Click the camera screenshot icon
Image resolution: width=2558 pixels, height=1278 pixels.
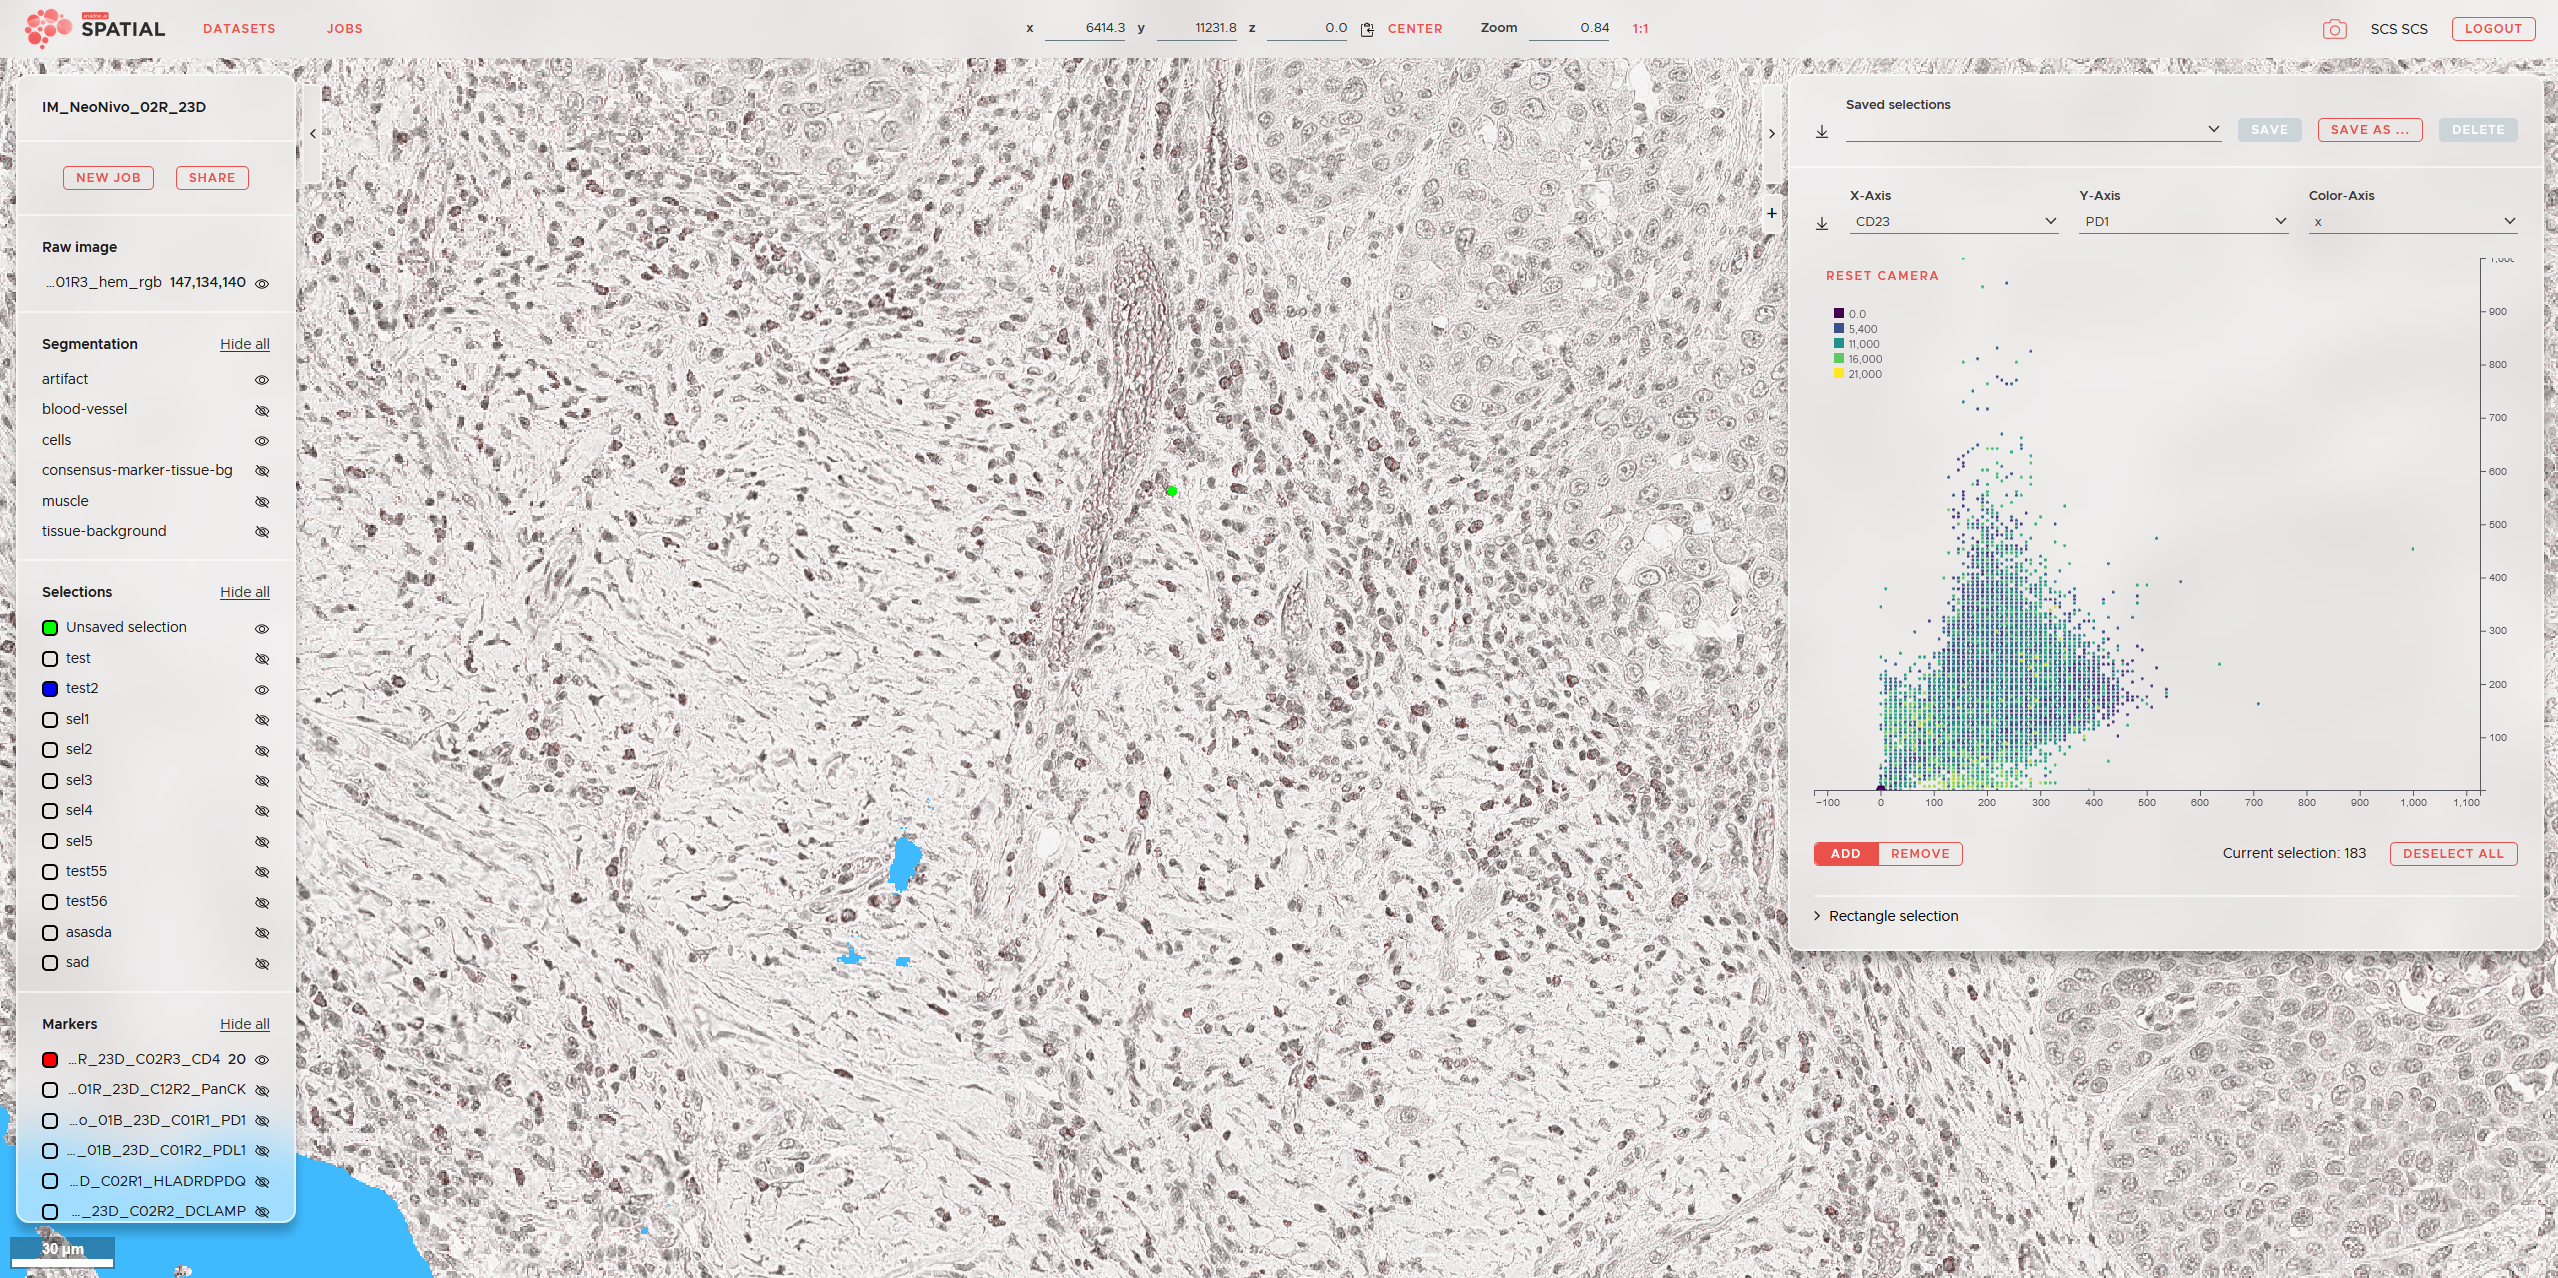tap(2334, 29)
